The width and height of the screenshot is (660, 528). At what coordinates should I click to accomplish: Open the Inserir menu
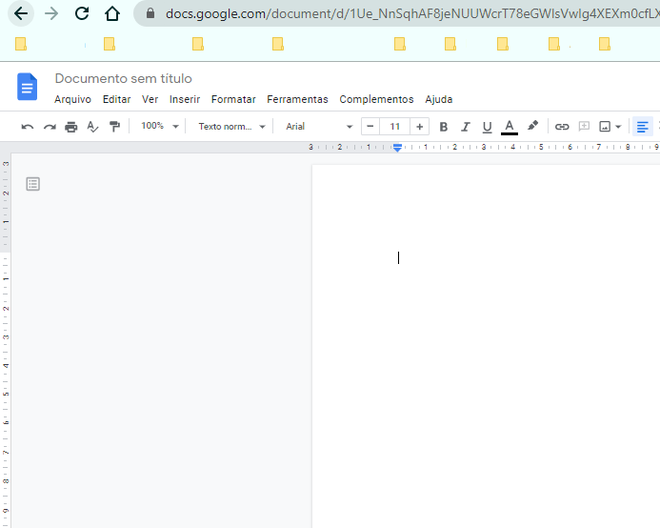pyautogui.click(x=184, y=99)
